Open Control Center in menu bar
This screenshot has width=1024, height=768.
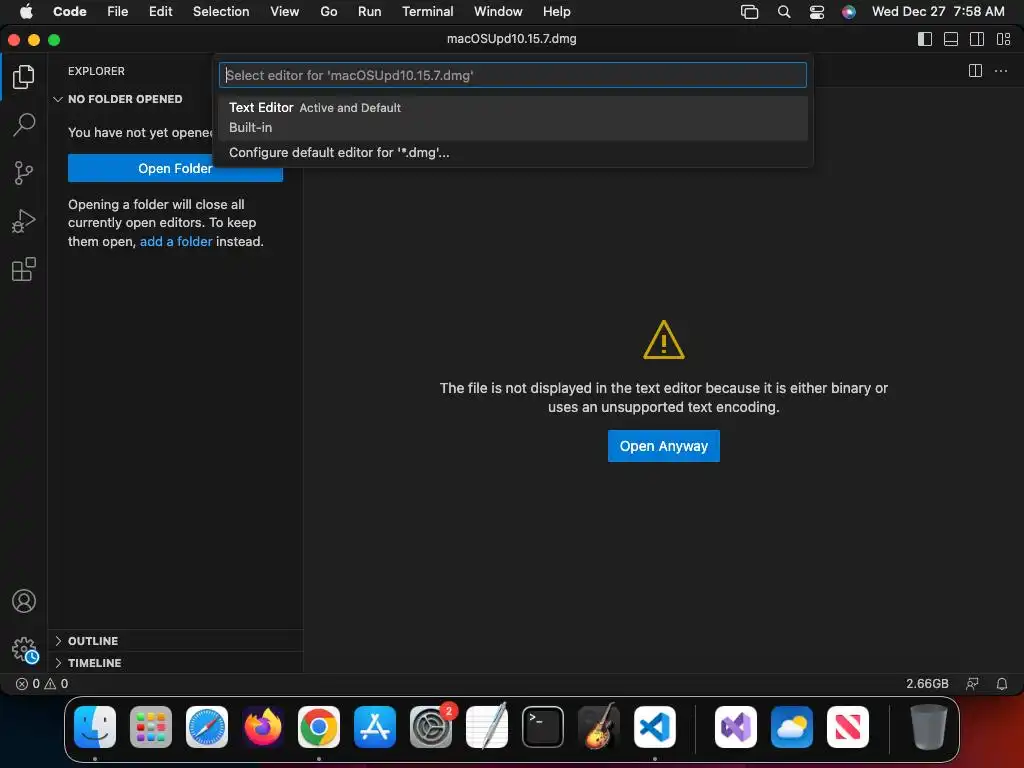(x=816, y=12)
